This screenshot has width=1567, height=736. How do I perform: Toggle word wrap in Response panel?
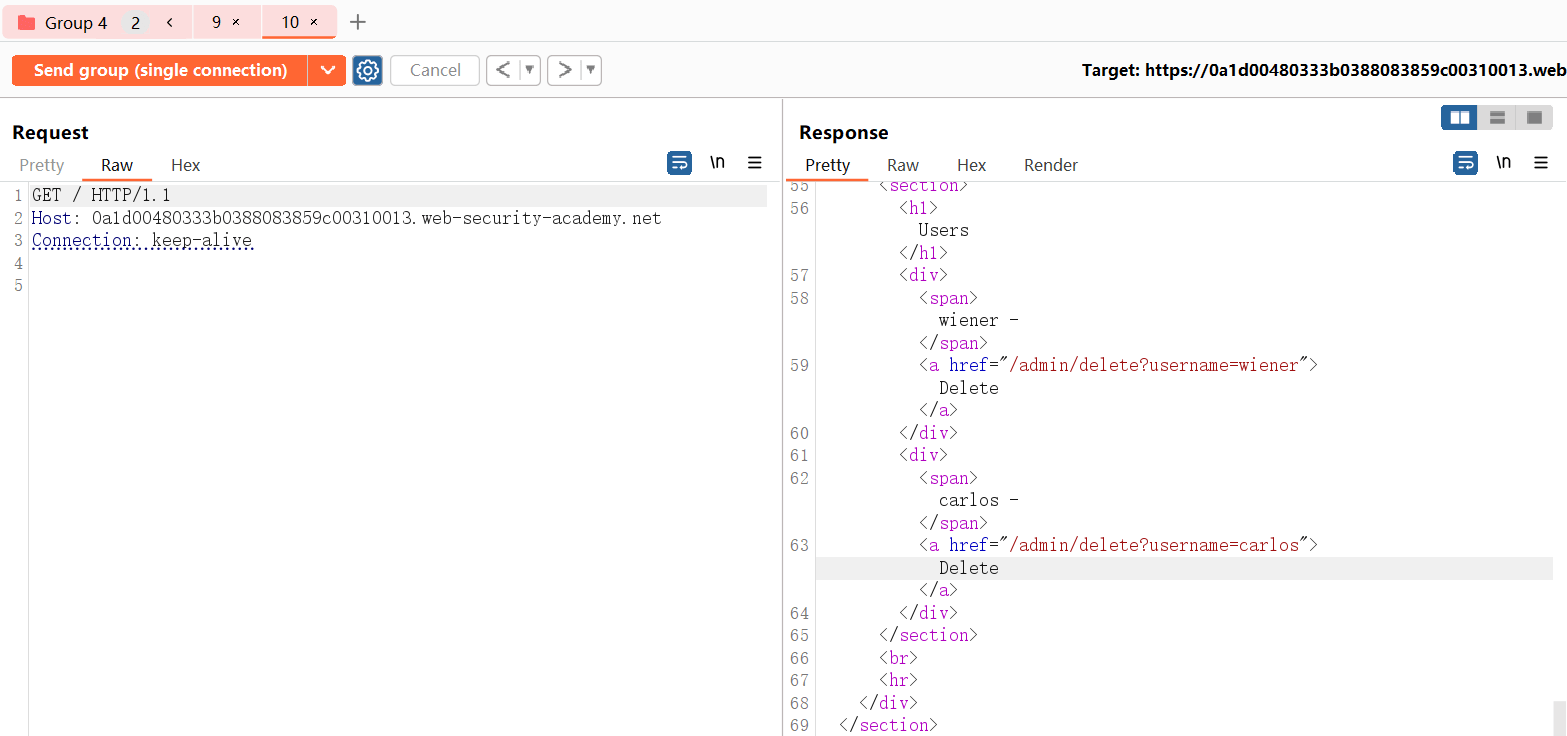(x=1465, y=163)
